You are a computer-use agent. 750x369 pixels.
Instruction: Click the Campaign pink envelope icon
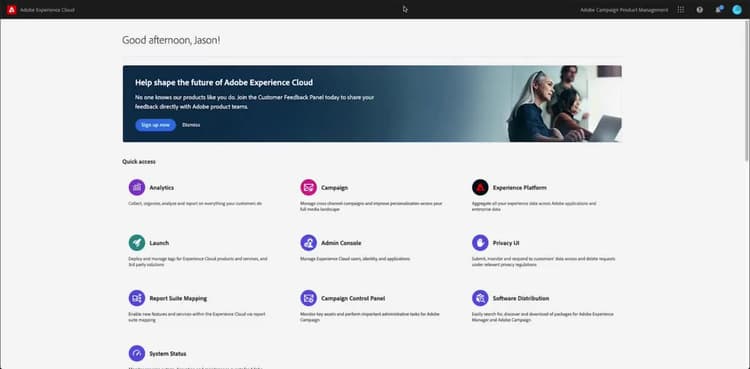[x=309, y=187]
